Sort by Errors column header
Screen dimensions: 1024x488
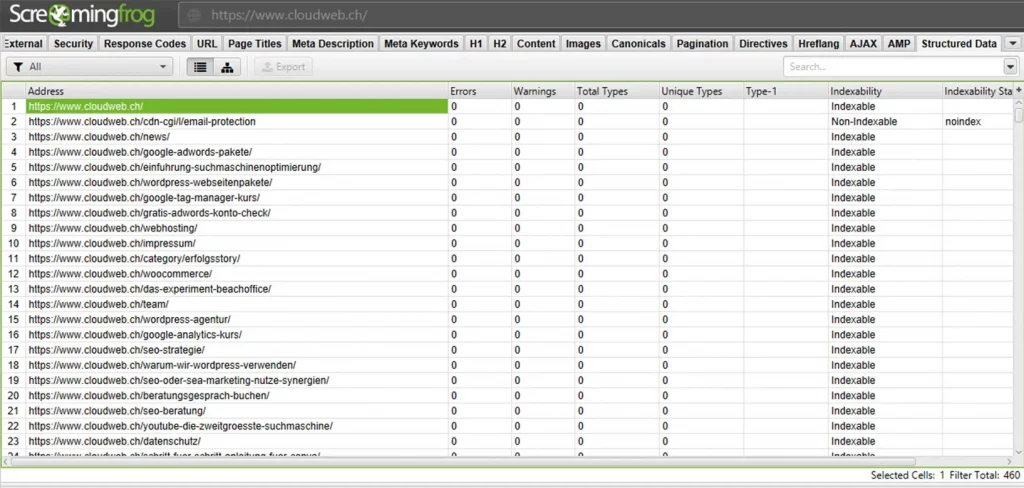click(479, 91)
